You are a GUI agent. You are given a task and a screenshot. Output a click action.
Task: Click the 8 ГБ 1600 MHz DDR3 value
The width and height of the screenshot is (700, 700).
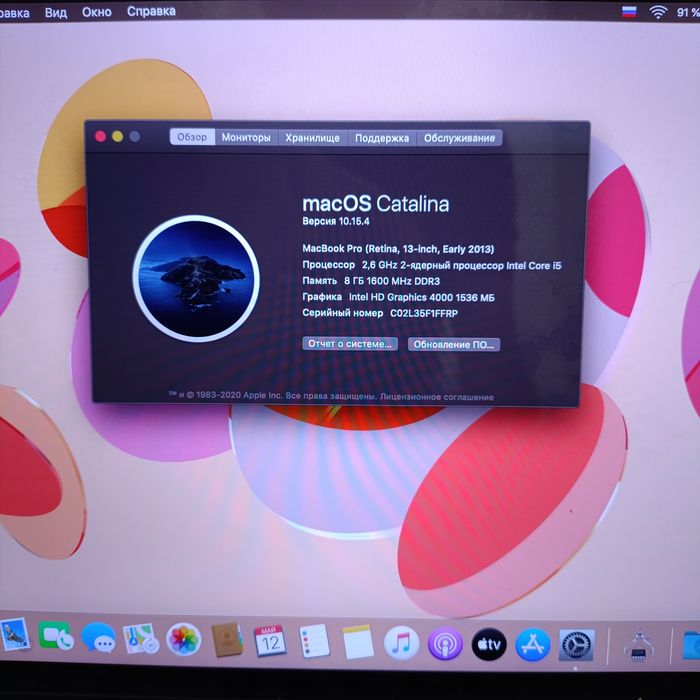(x=392, y=281)
